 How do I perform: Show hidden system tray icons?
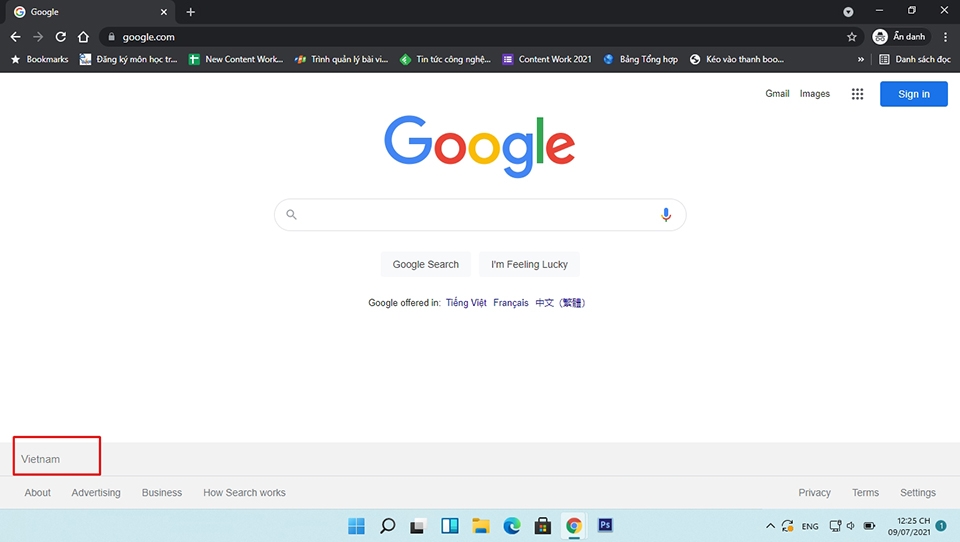coord(770,525)
